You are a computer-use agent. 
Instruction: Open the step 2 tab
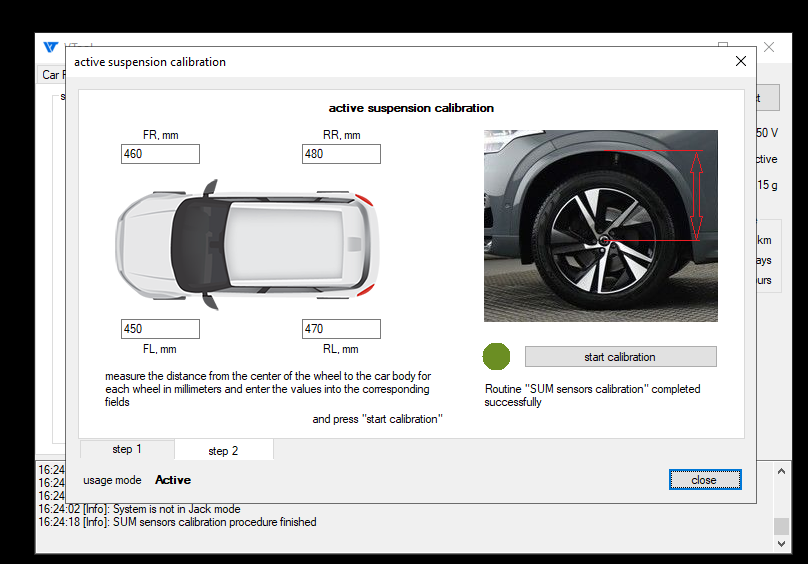click(x=223, y=451)
